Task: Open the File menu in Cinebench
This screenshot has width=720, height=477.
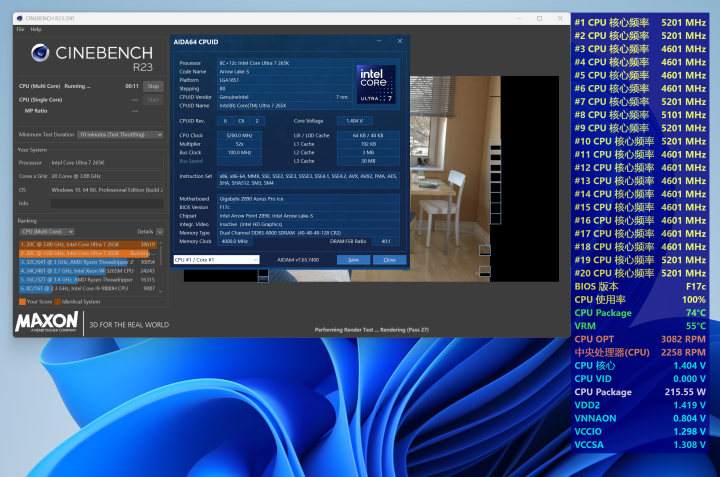Action: (x=20, y=29)
